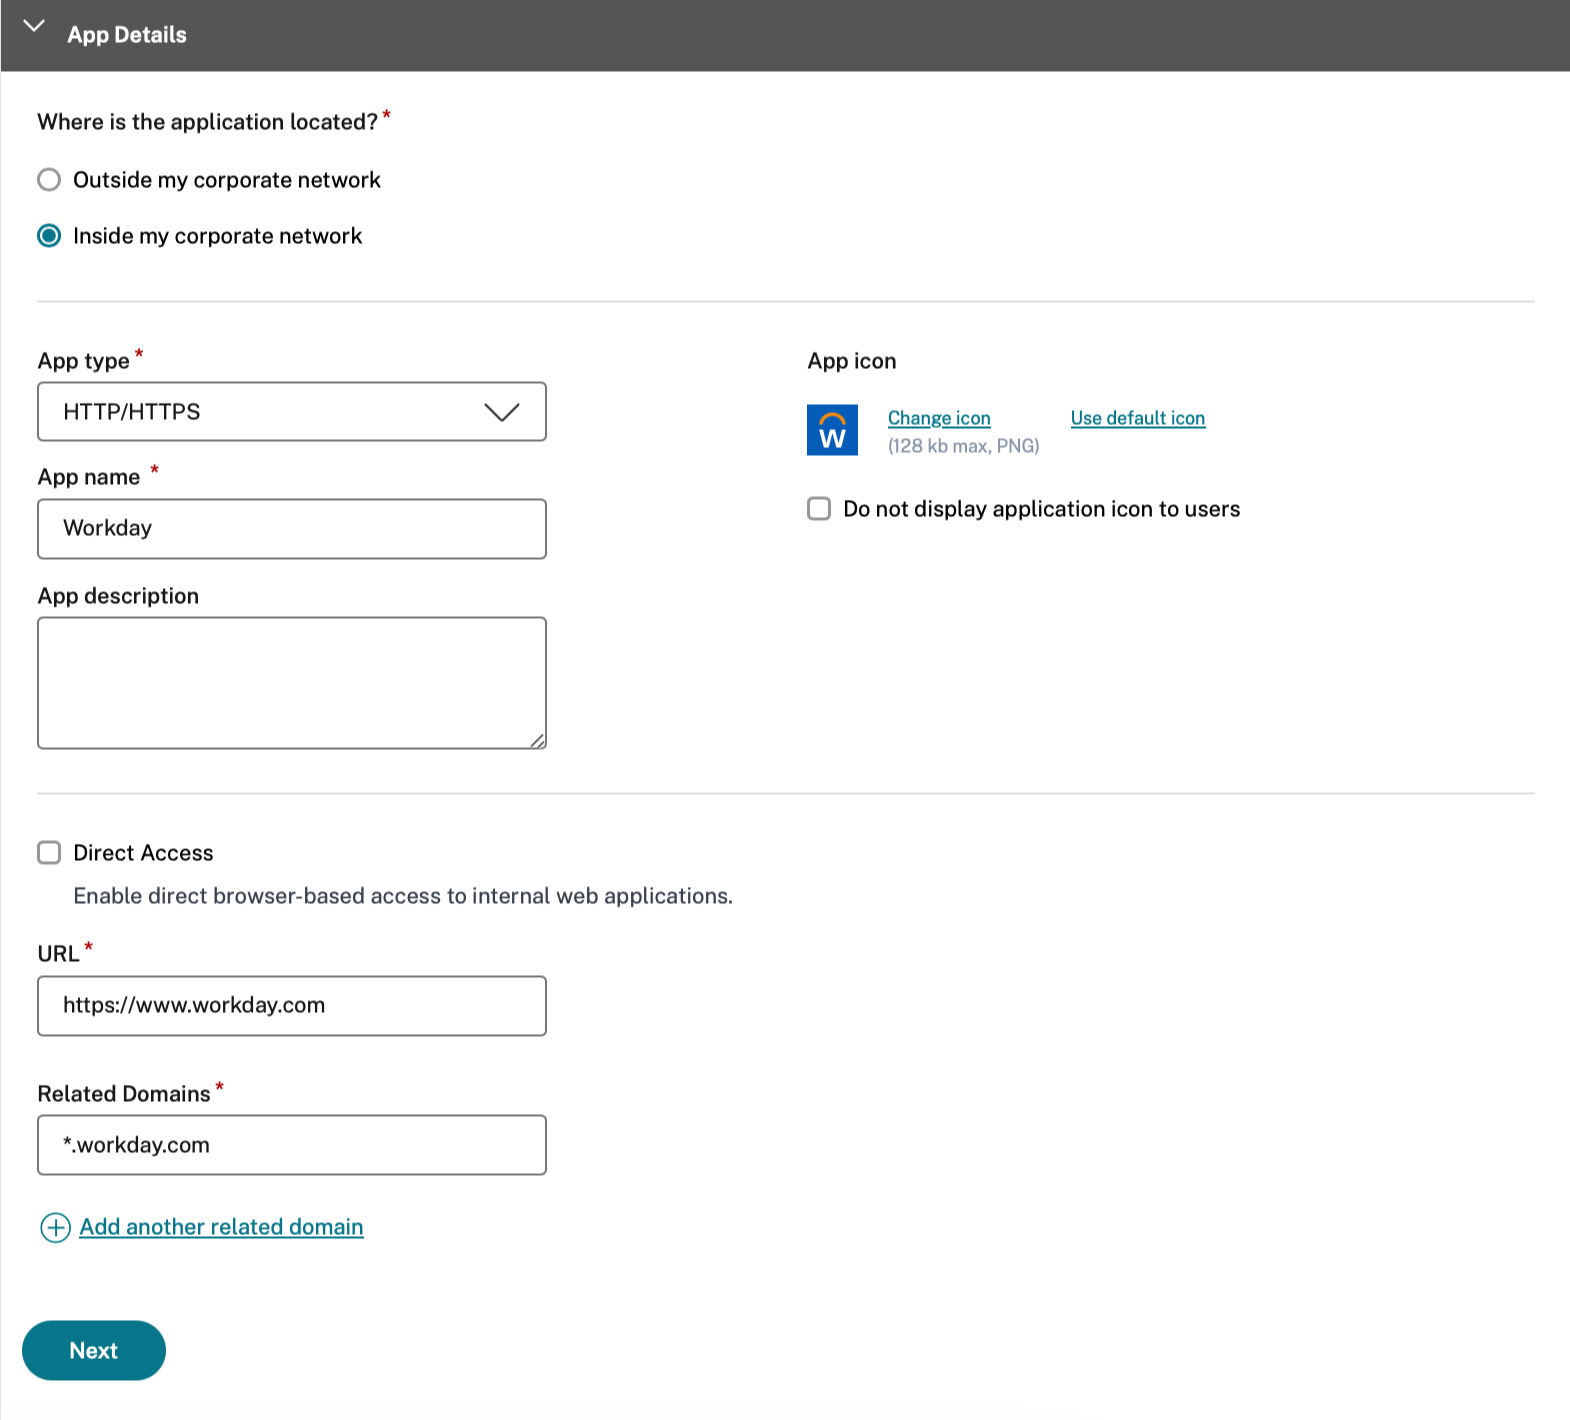Viewport: 1570px width, 1420px height.
Task: Click the Related Domains input field
Action: (291, 1145)
